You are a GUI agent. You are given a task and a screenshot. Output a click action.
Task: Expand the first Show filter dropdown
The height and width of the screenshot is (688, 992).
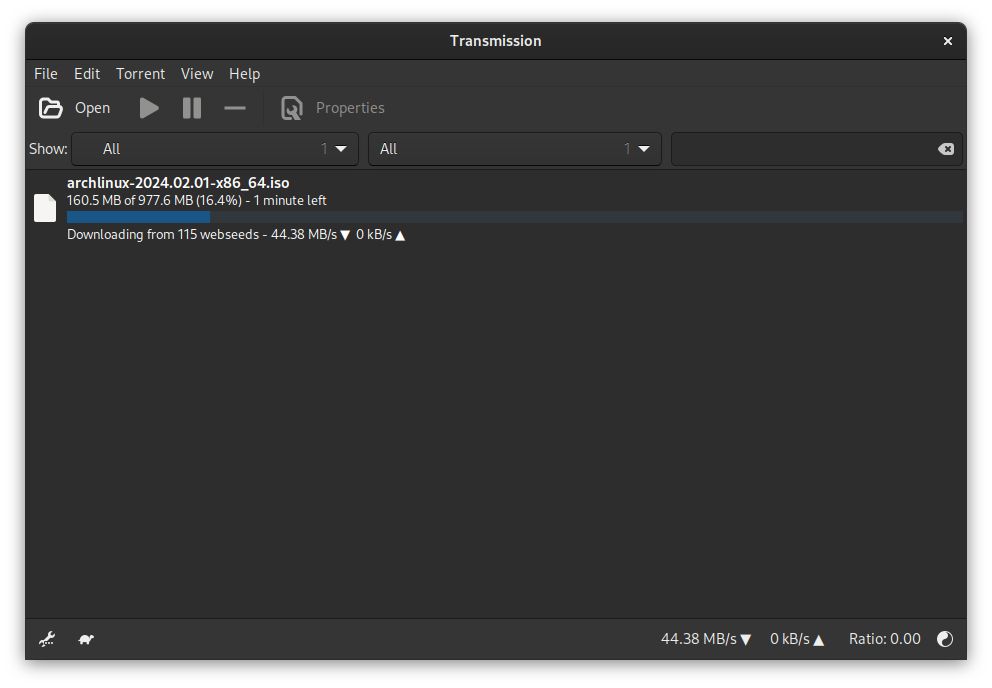click(x=215, y=149)
